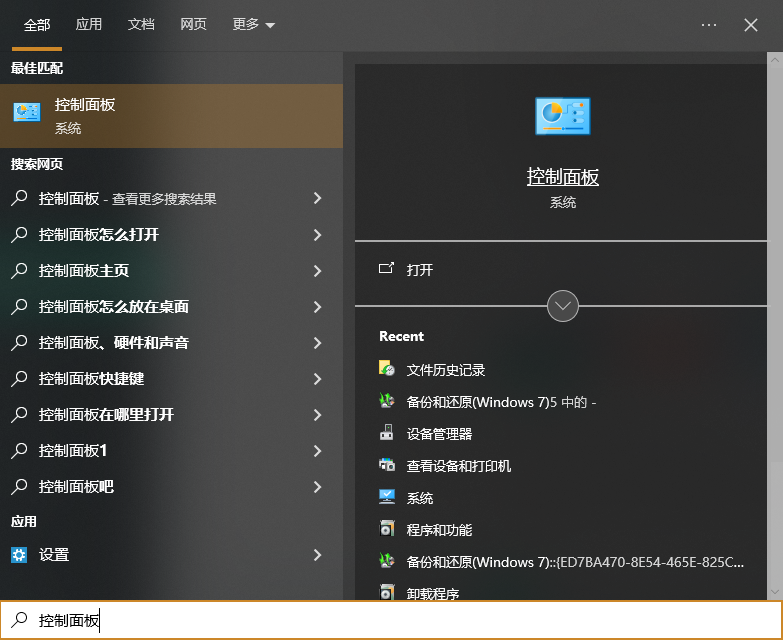
Task: Click the 查看设备和打印机 icon
Action: pyautogui.click(x=387, y=465)
